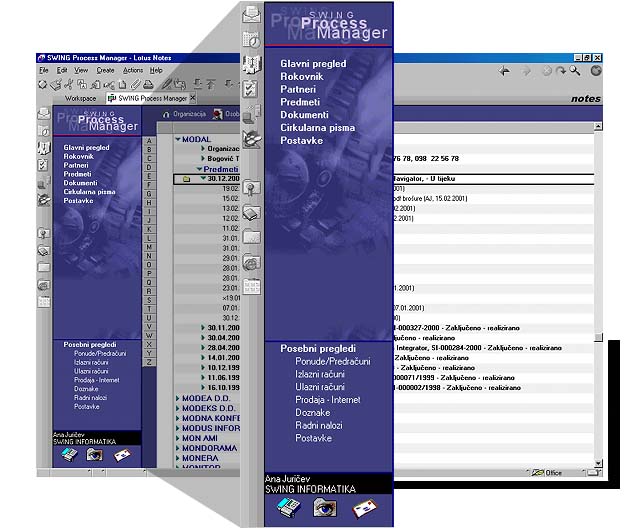Click the Office location status bar entry
The image size is (643, 529).
tap(548, 473)
